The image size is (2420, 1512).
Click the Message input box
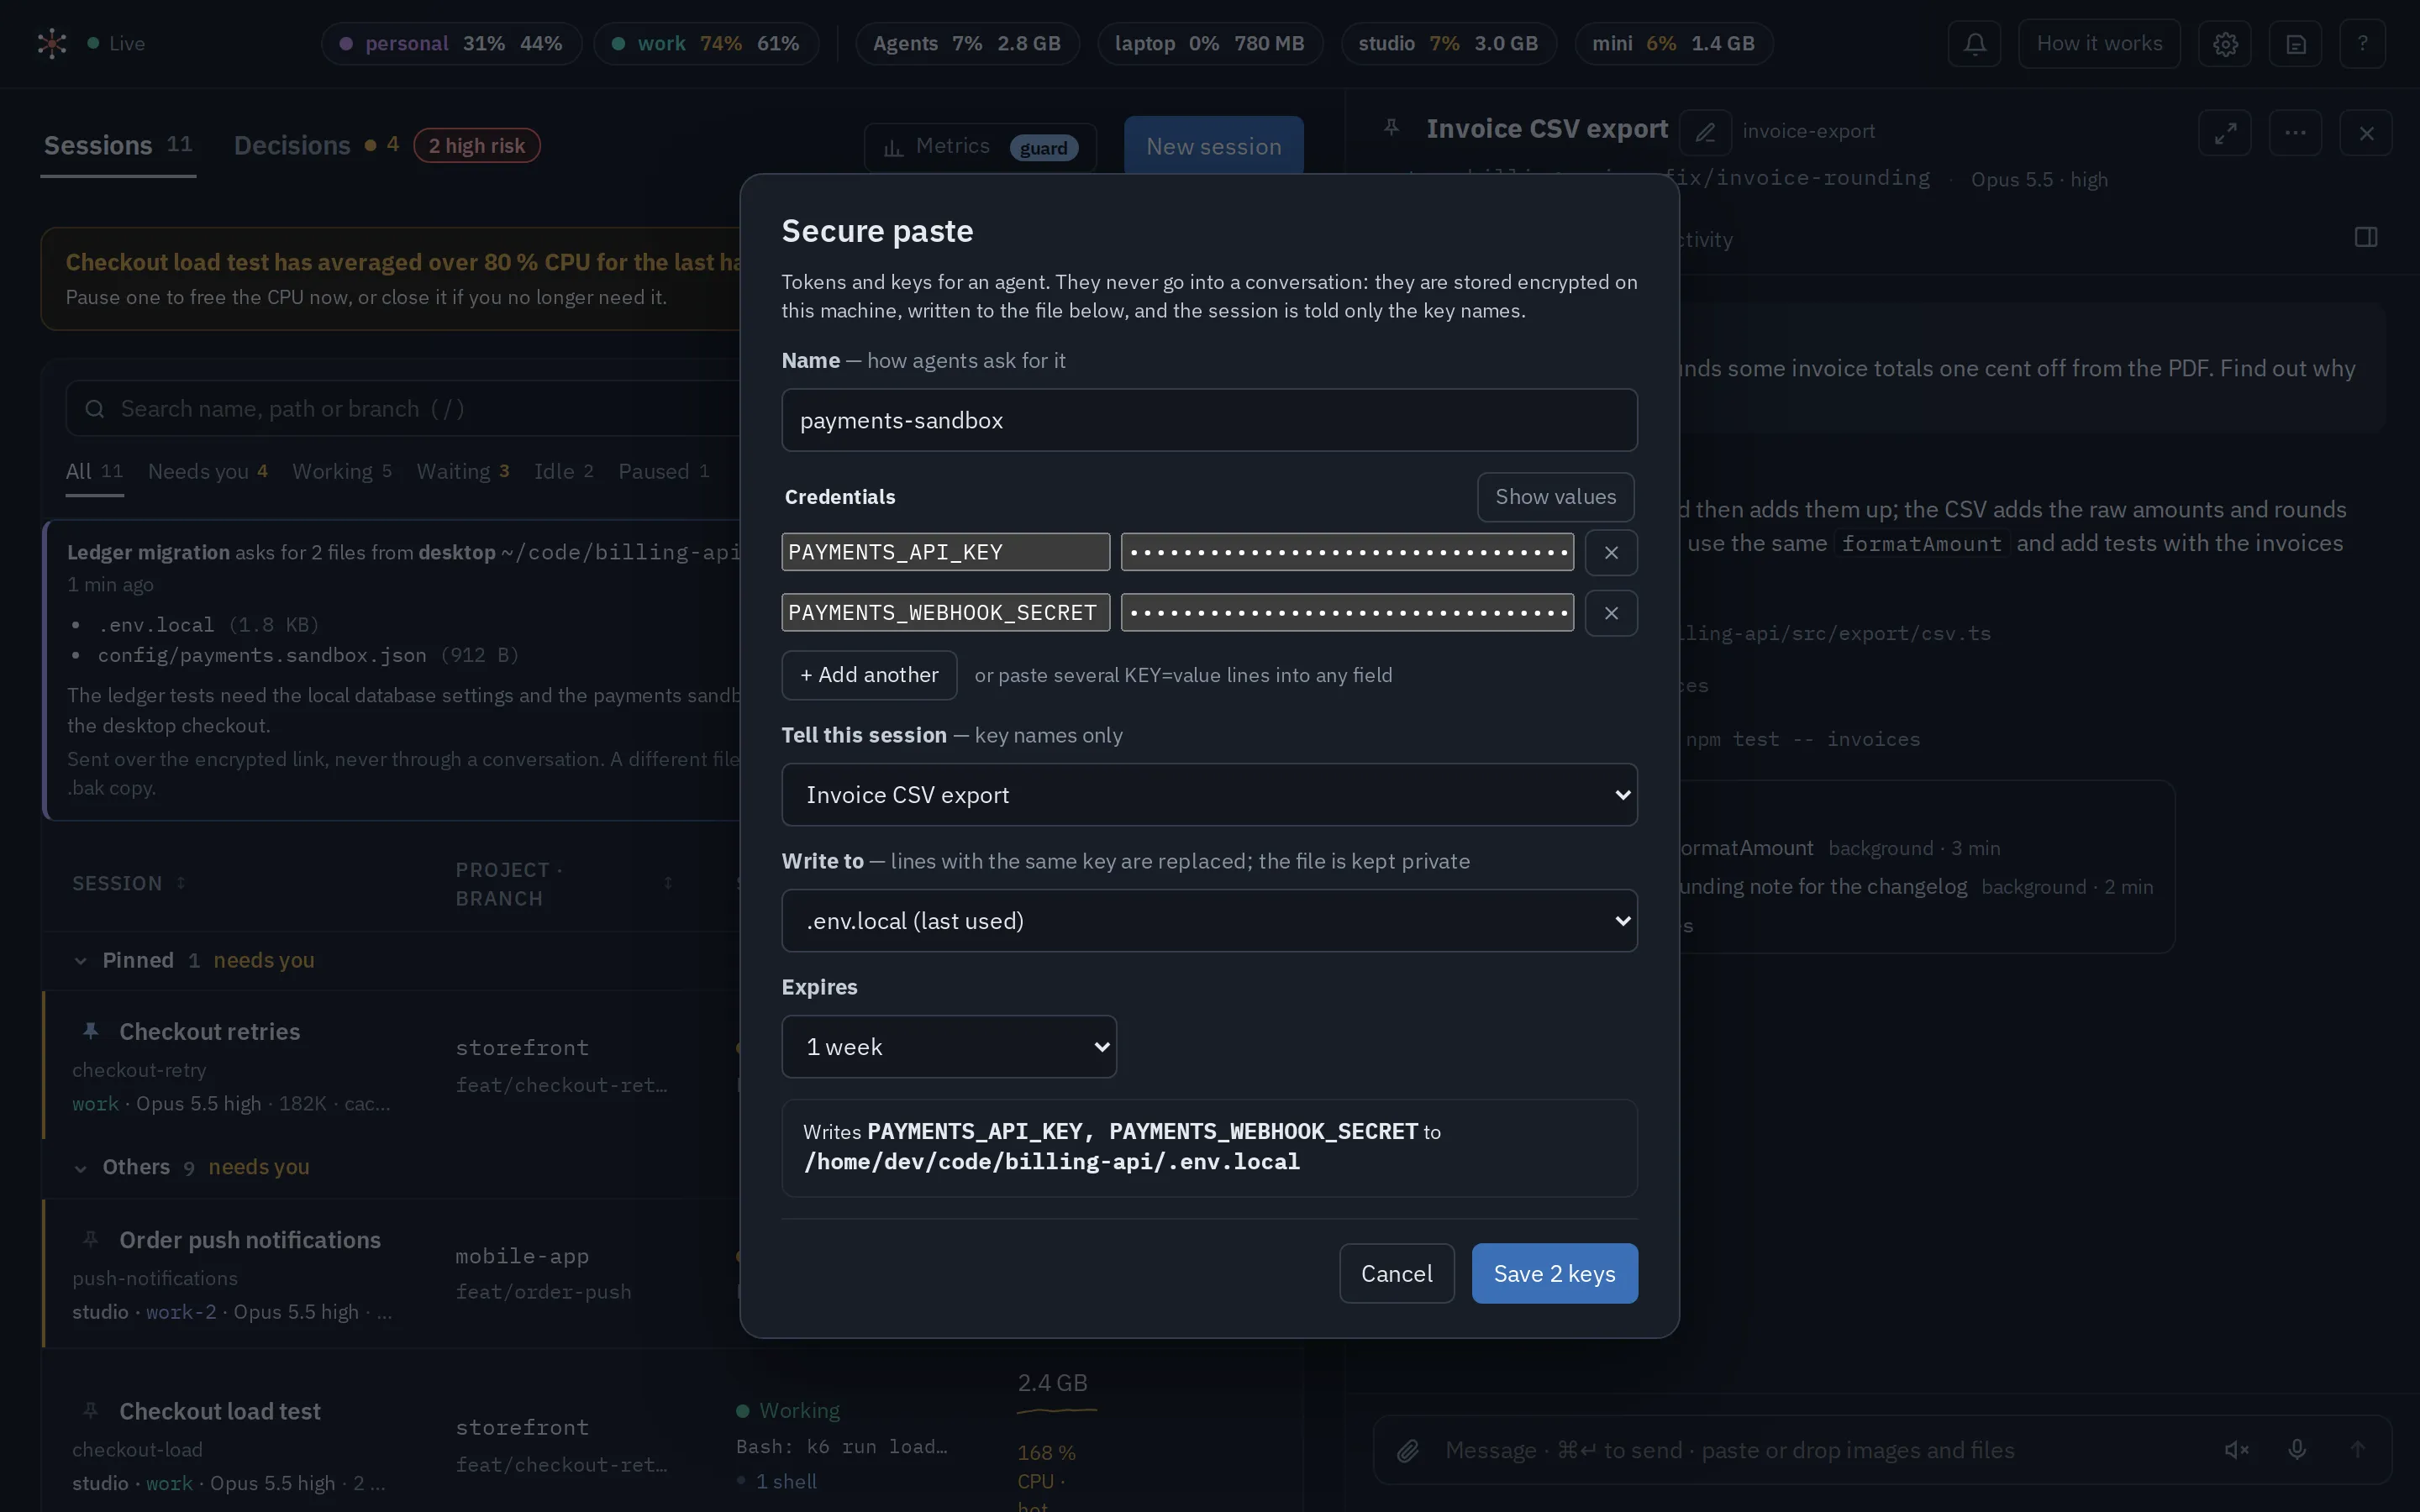pyautogui.click(x=1820, y=1450)
